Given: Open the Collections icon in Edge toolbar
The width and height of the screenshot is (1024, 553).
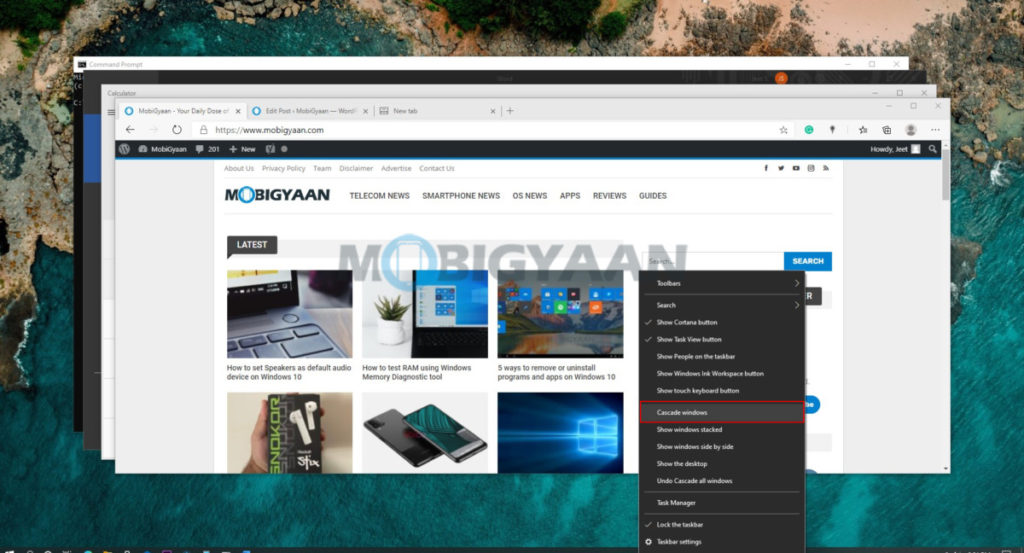Looking at the screenshot, I should click(x=886, y=130).
